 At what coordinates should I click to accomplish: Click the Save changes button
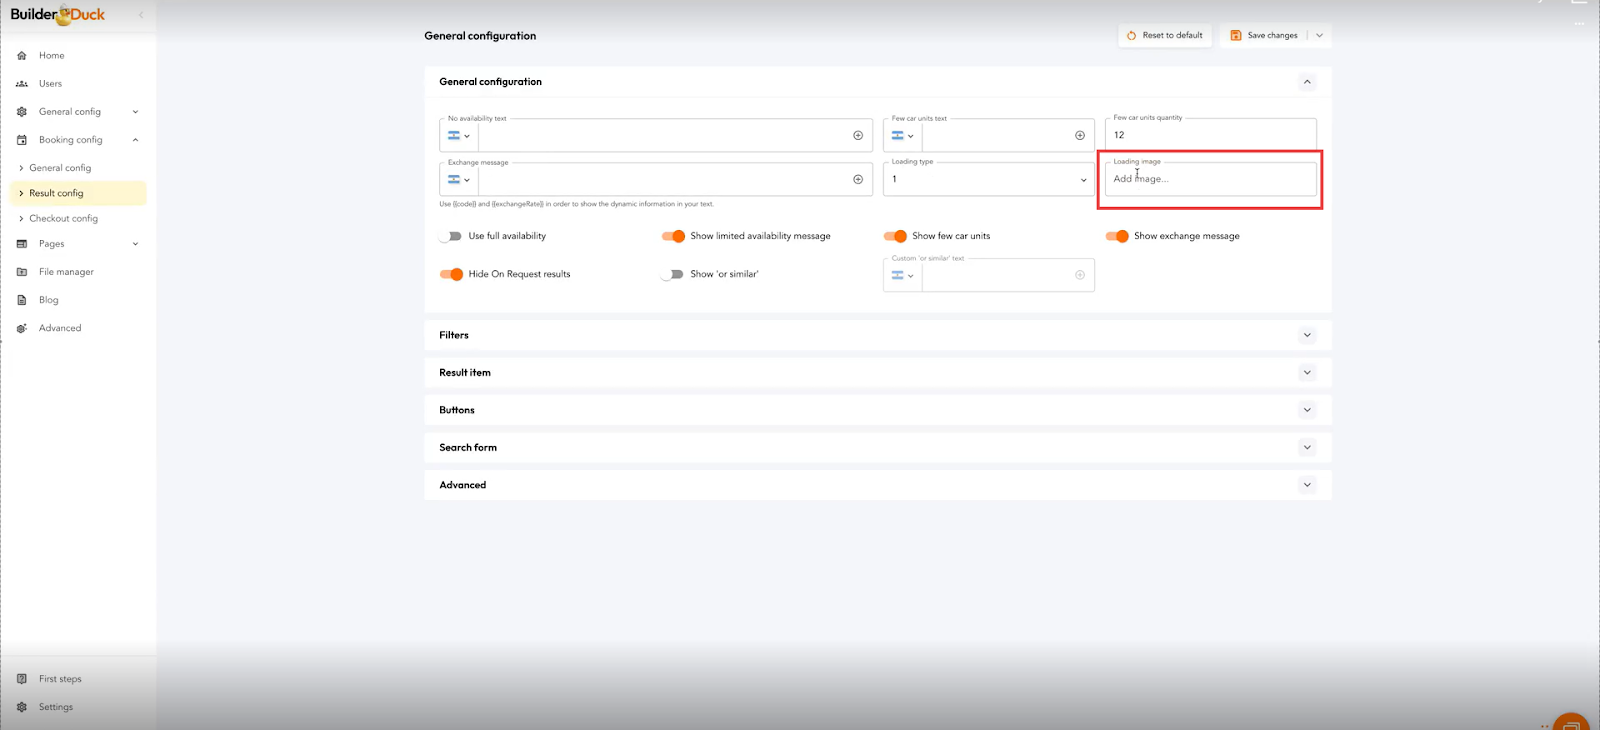click(1264, 35)
